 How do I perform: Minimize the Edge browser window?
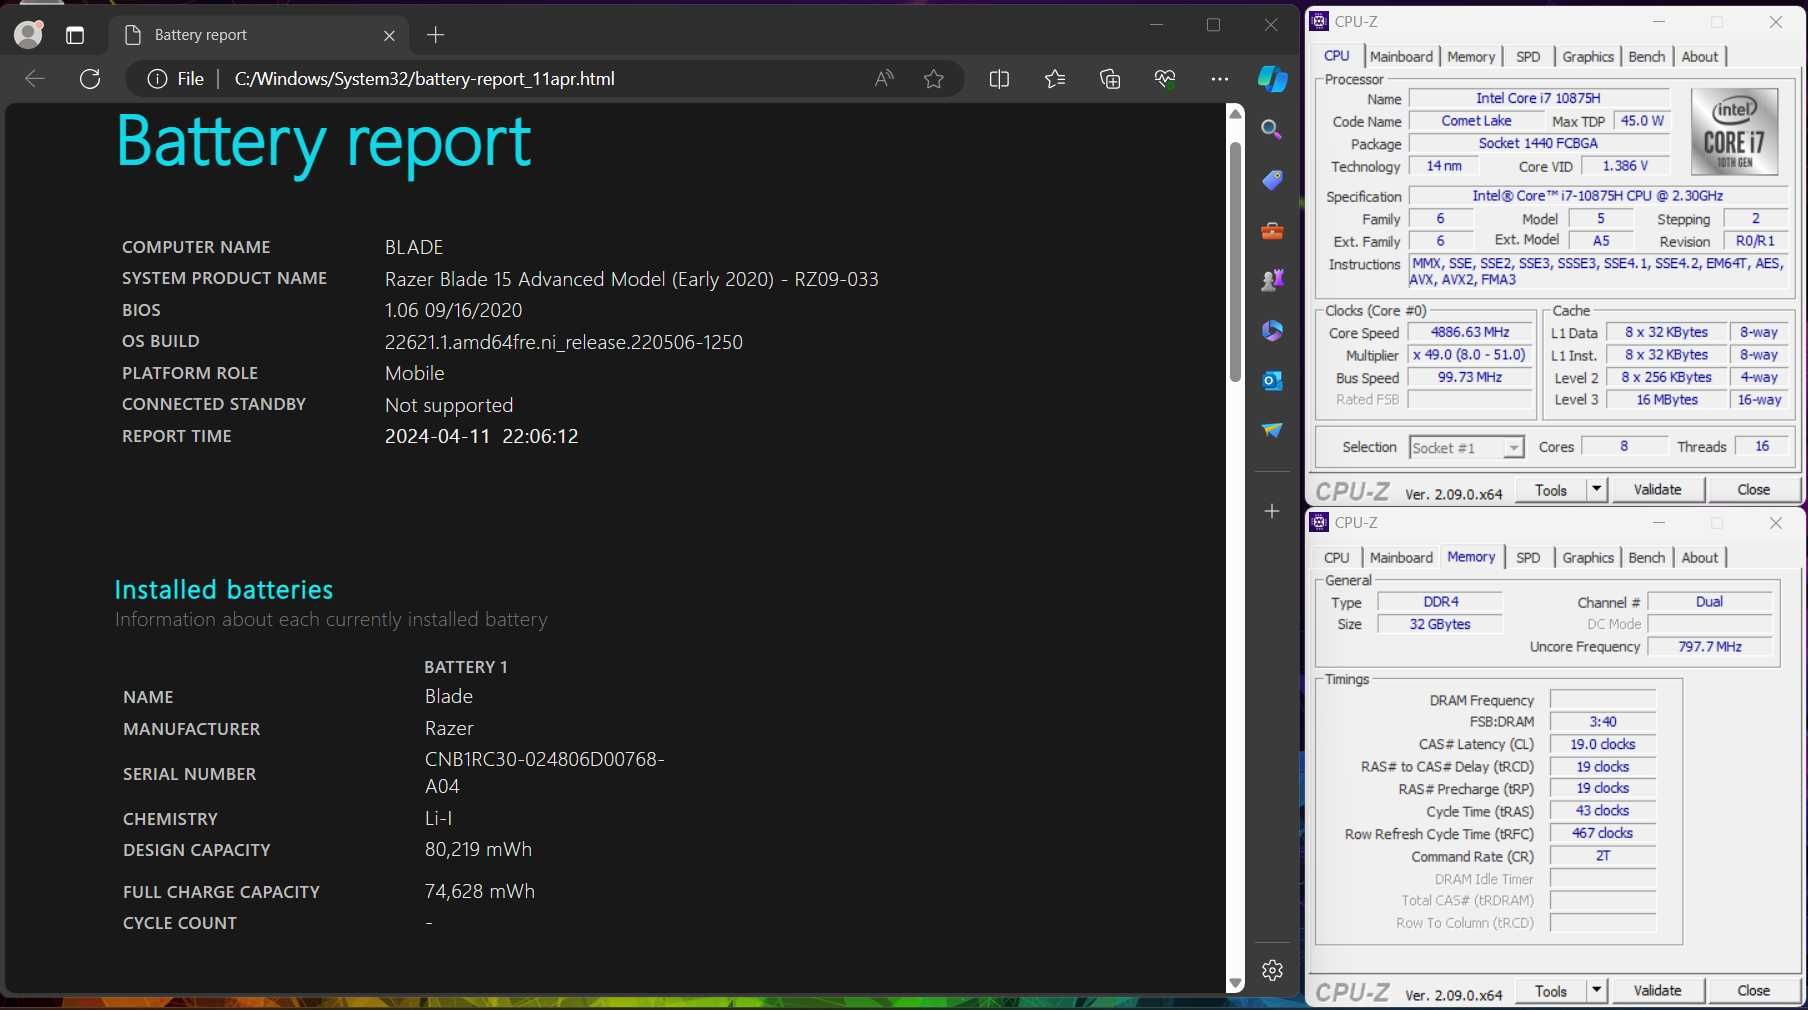coord(1157,25)
